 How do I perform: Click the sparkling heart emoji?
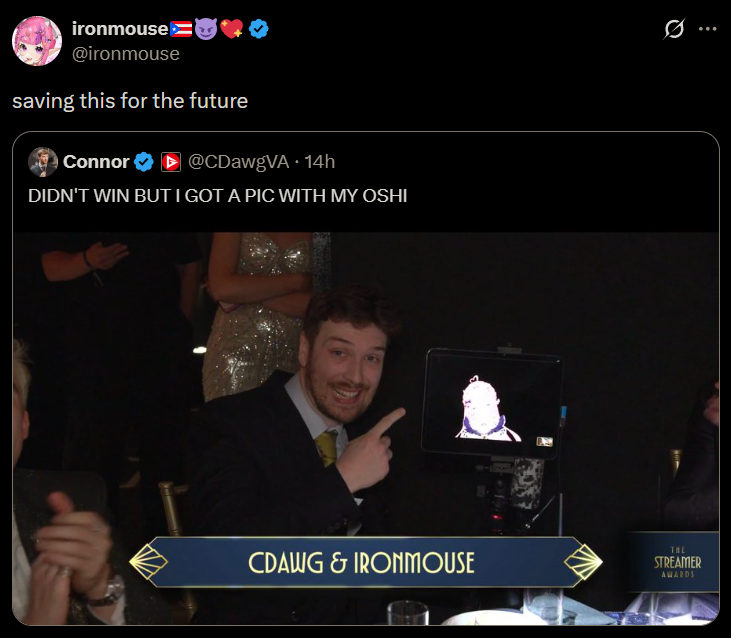[x=232, y=29]
